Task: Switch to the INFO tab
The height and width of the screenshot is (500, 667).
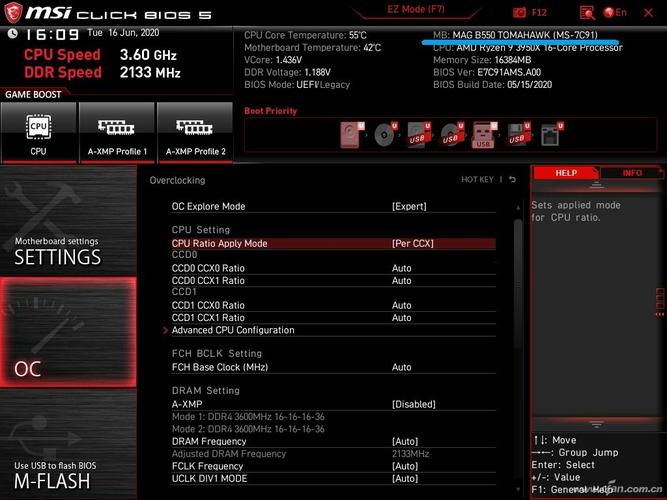Action: [x=632, y=173]
